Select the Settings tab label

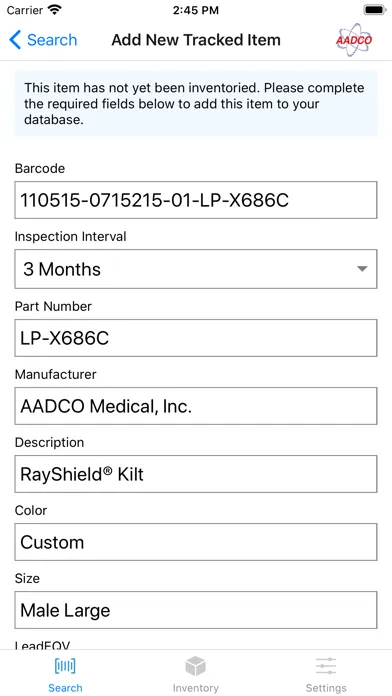326,688
